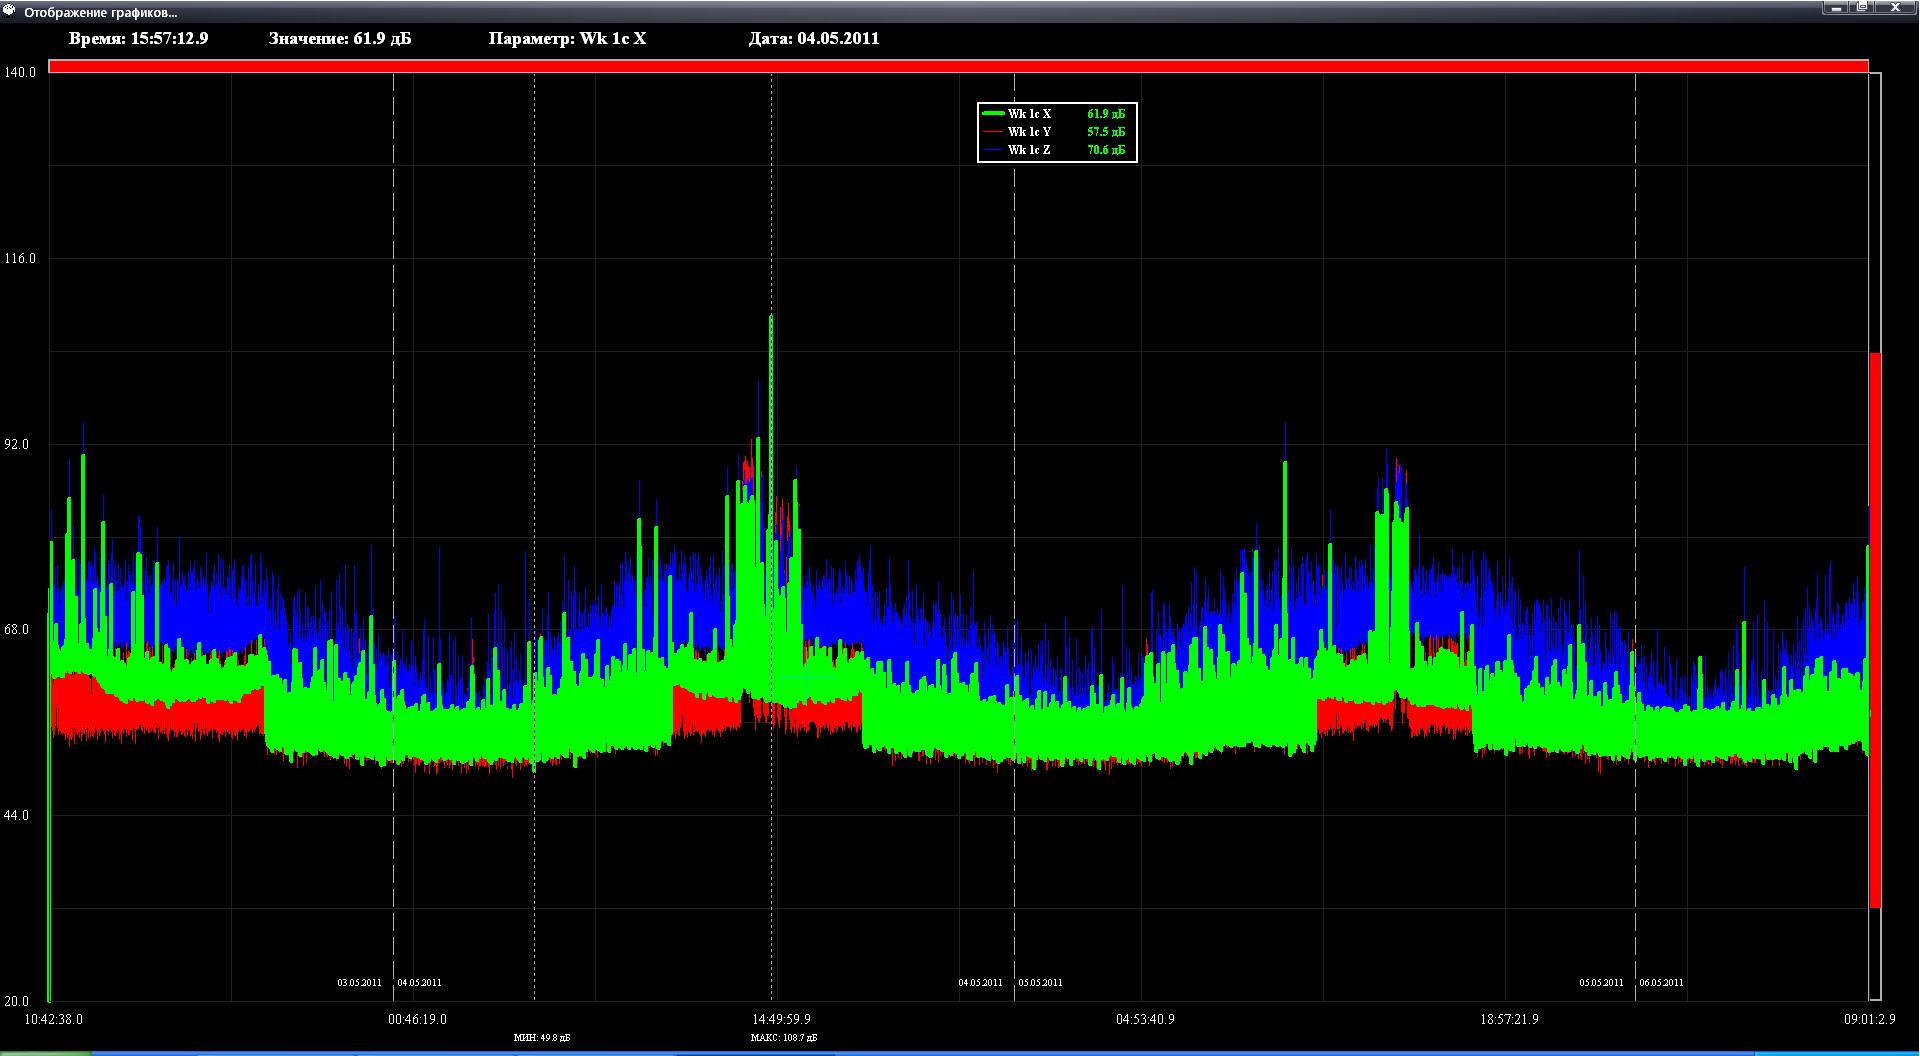Click the 14:49:59.9 time axis label
1920x1056 pixels.
click(782, 1020)
